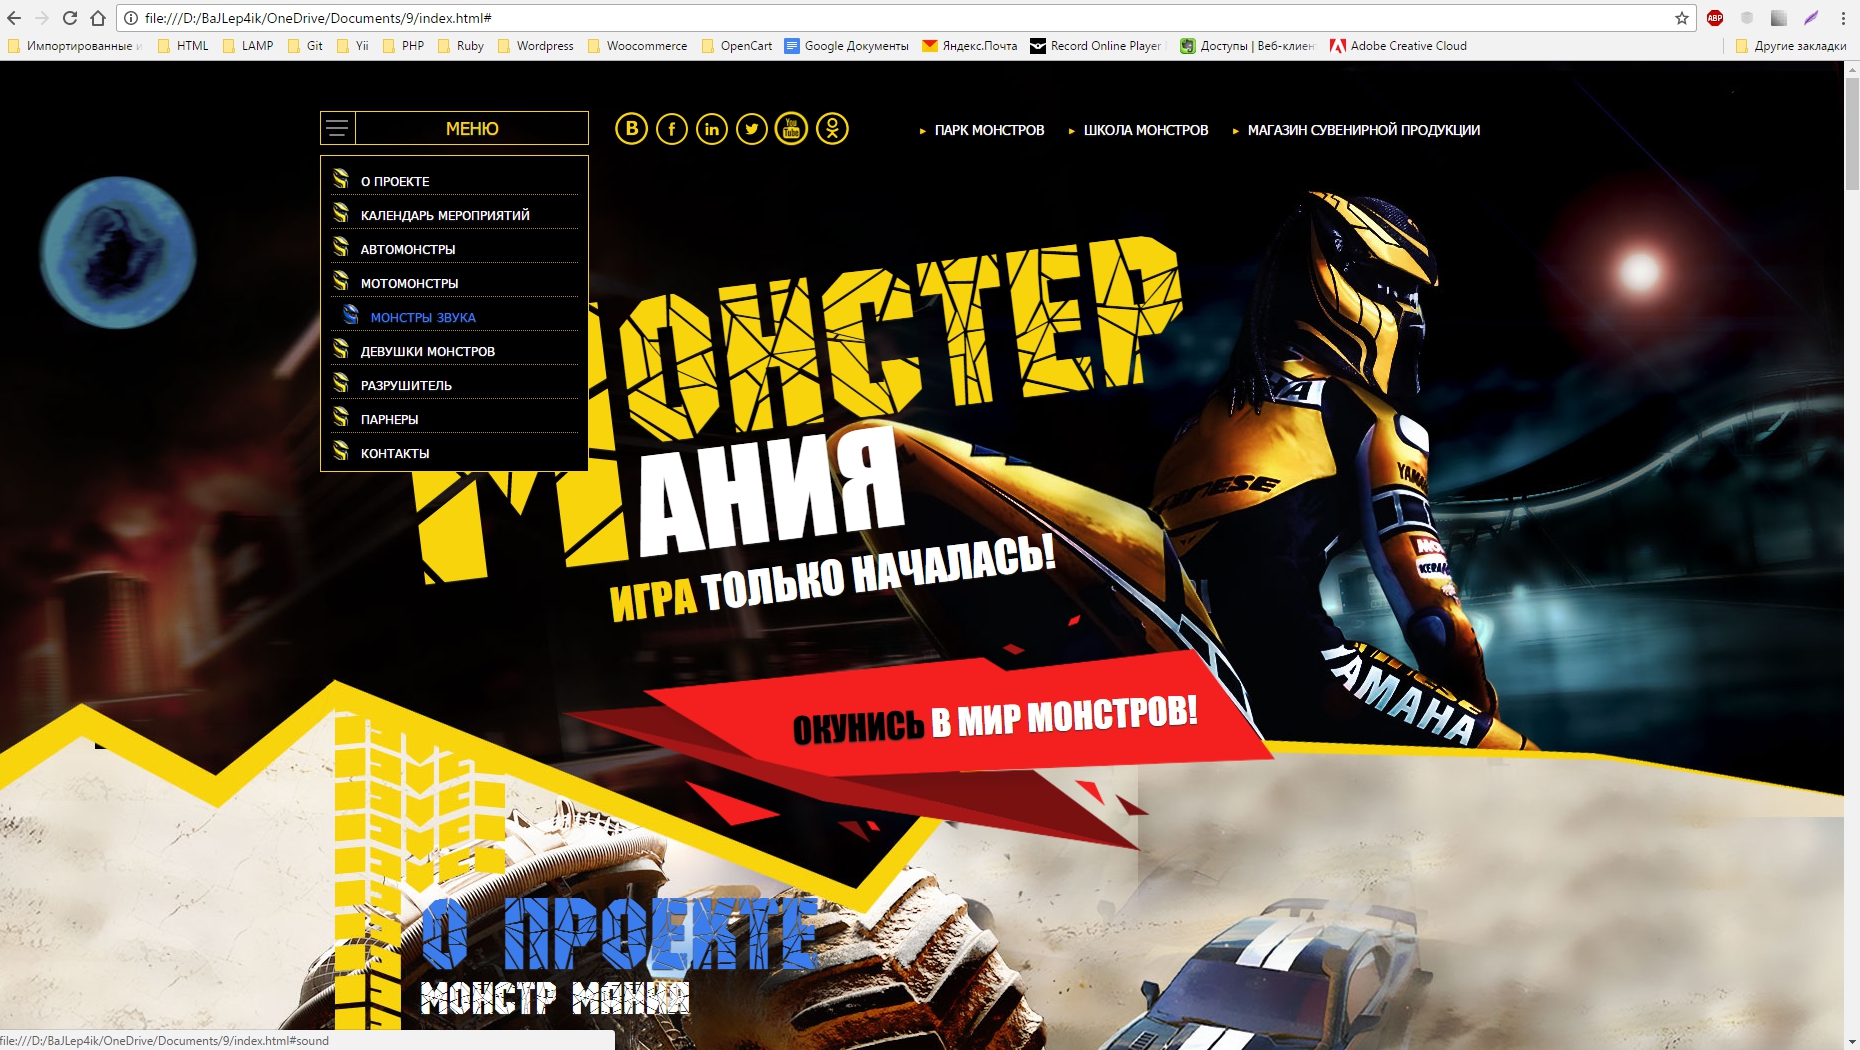
Task: Open the Импортированные bookmarks folder
Action: tap(75, 46)
